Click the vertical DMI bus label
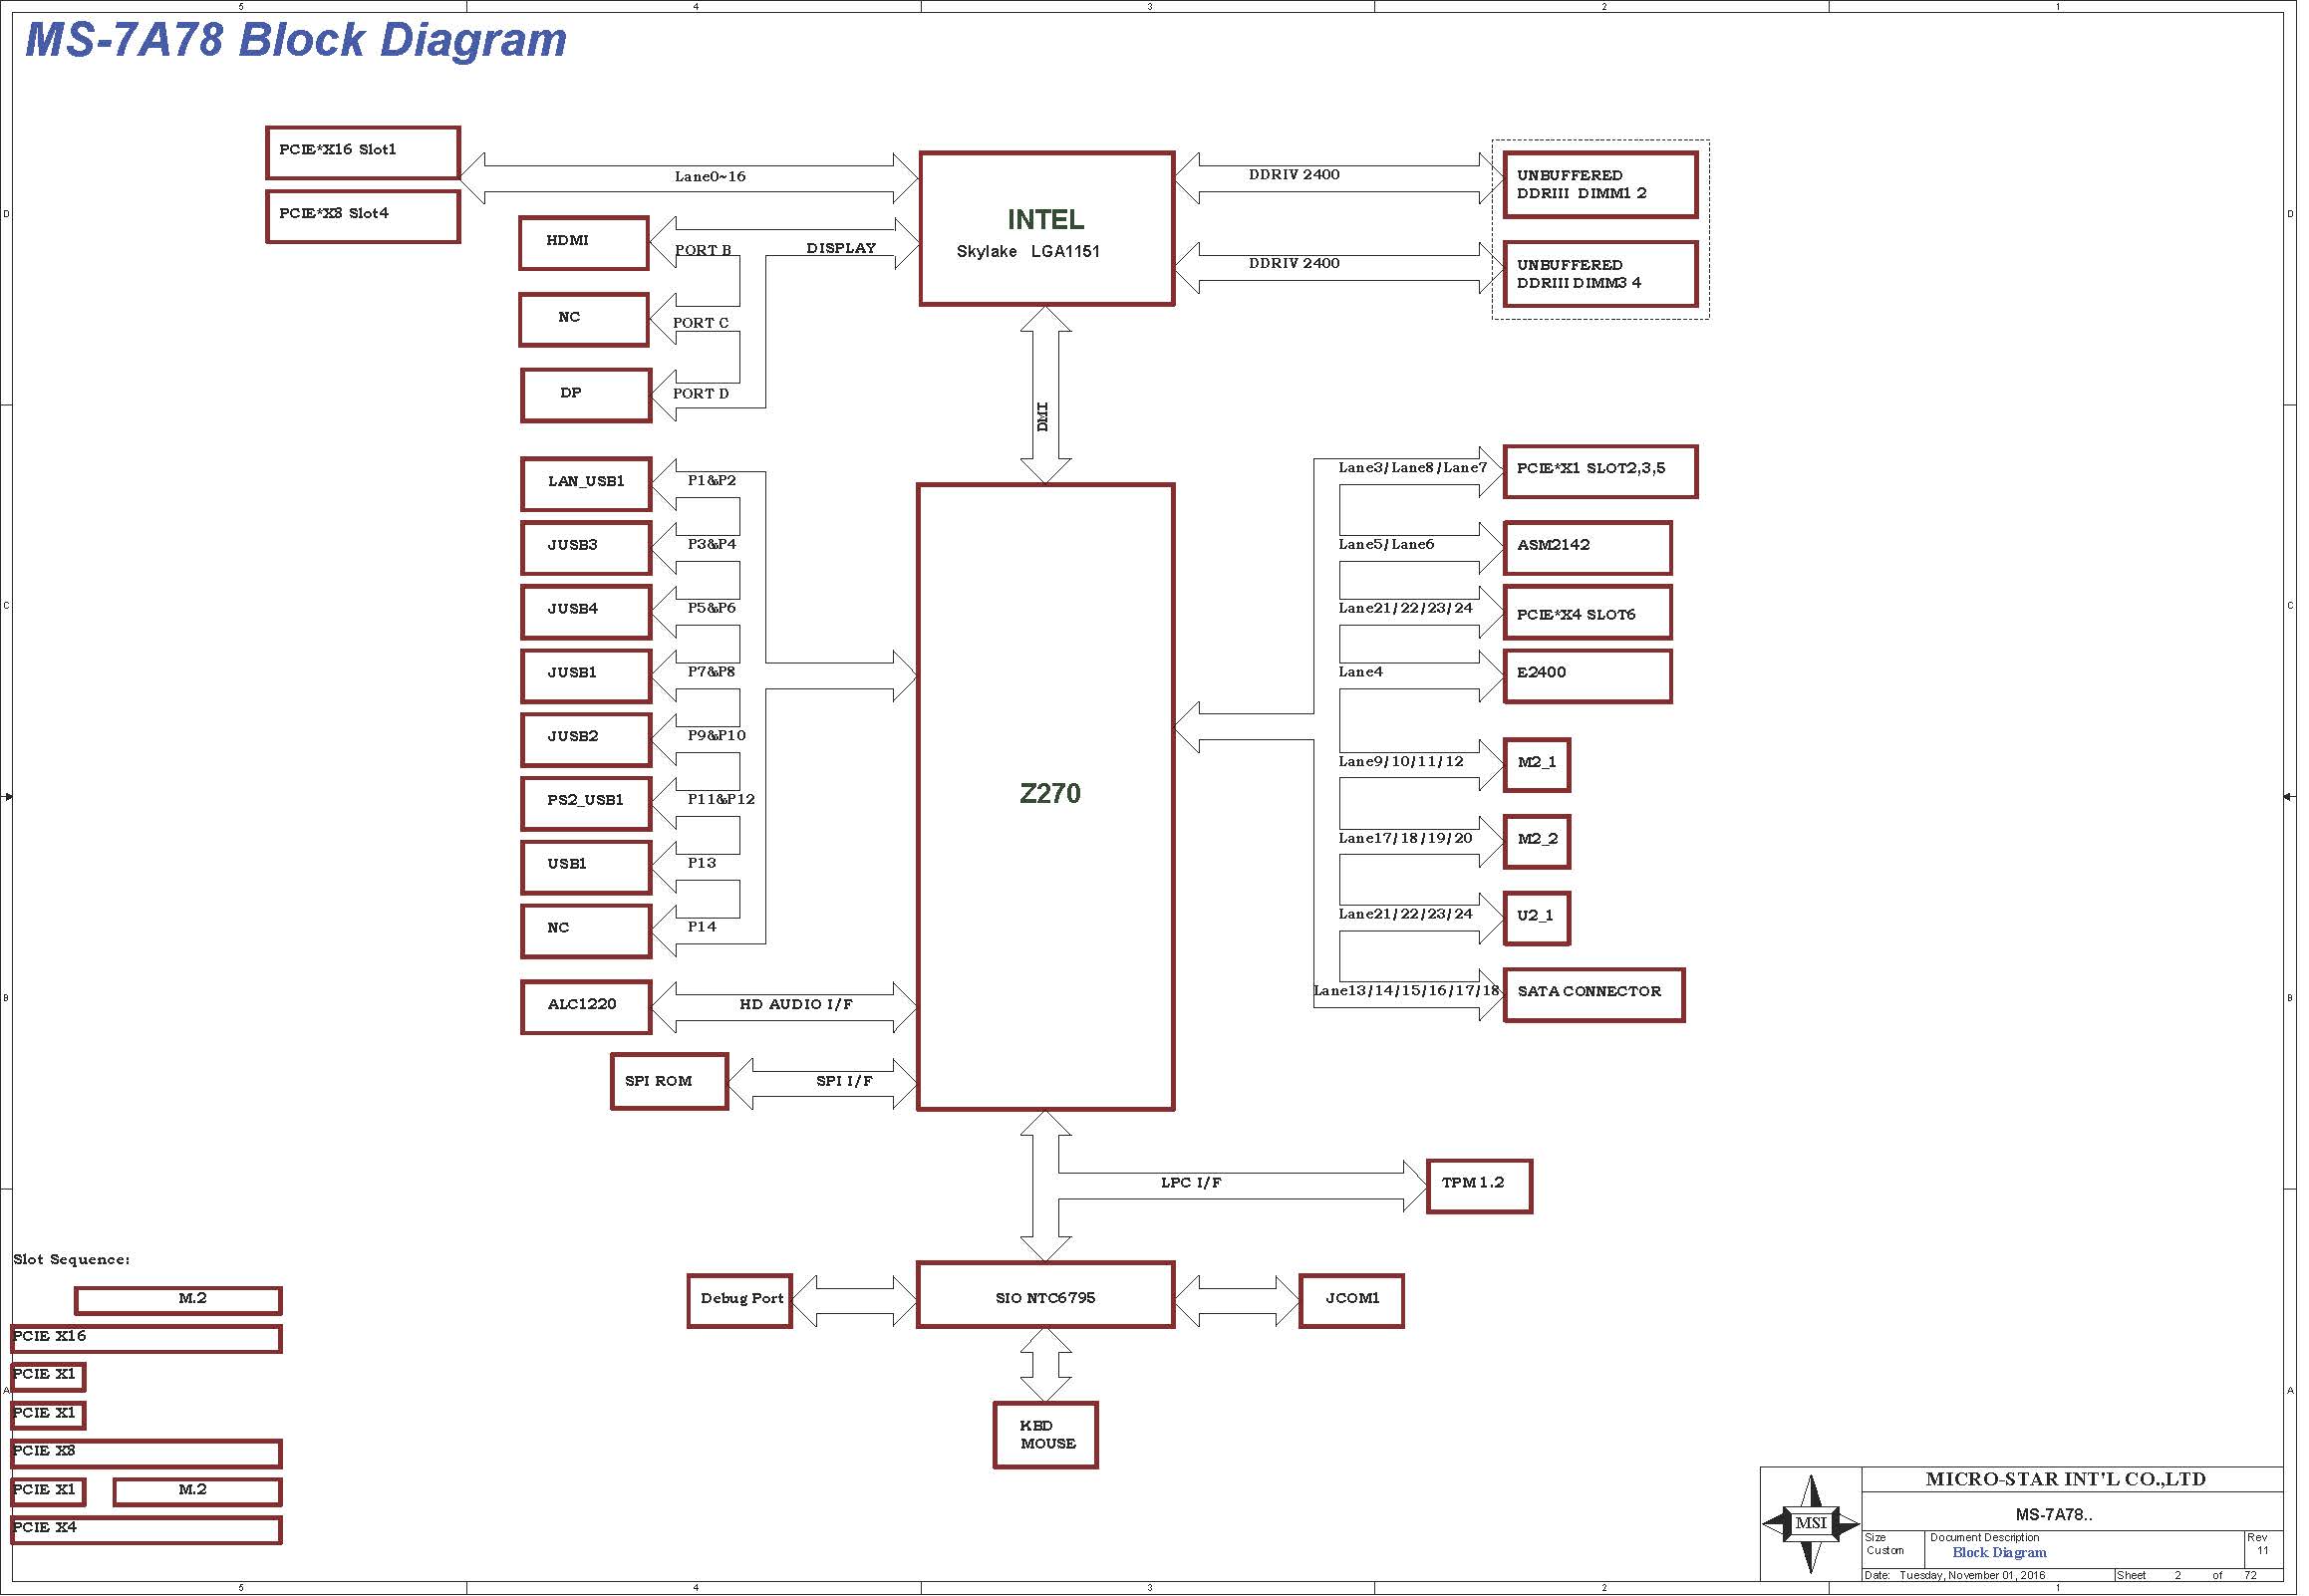Viewport: 2309px width, 1596px height. (x=1044, y=418)
